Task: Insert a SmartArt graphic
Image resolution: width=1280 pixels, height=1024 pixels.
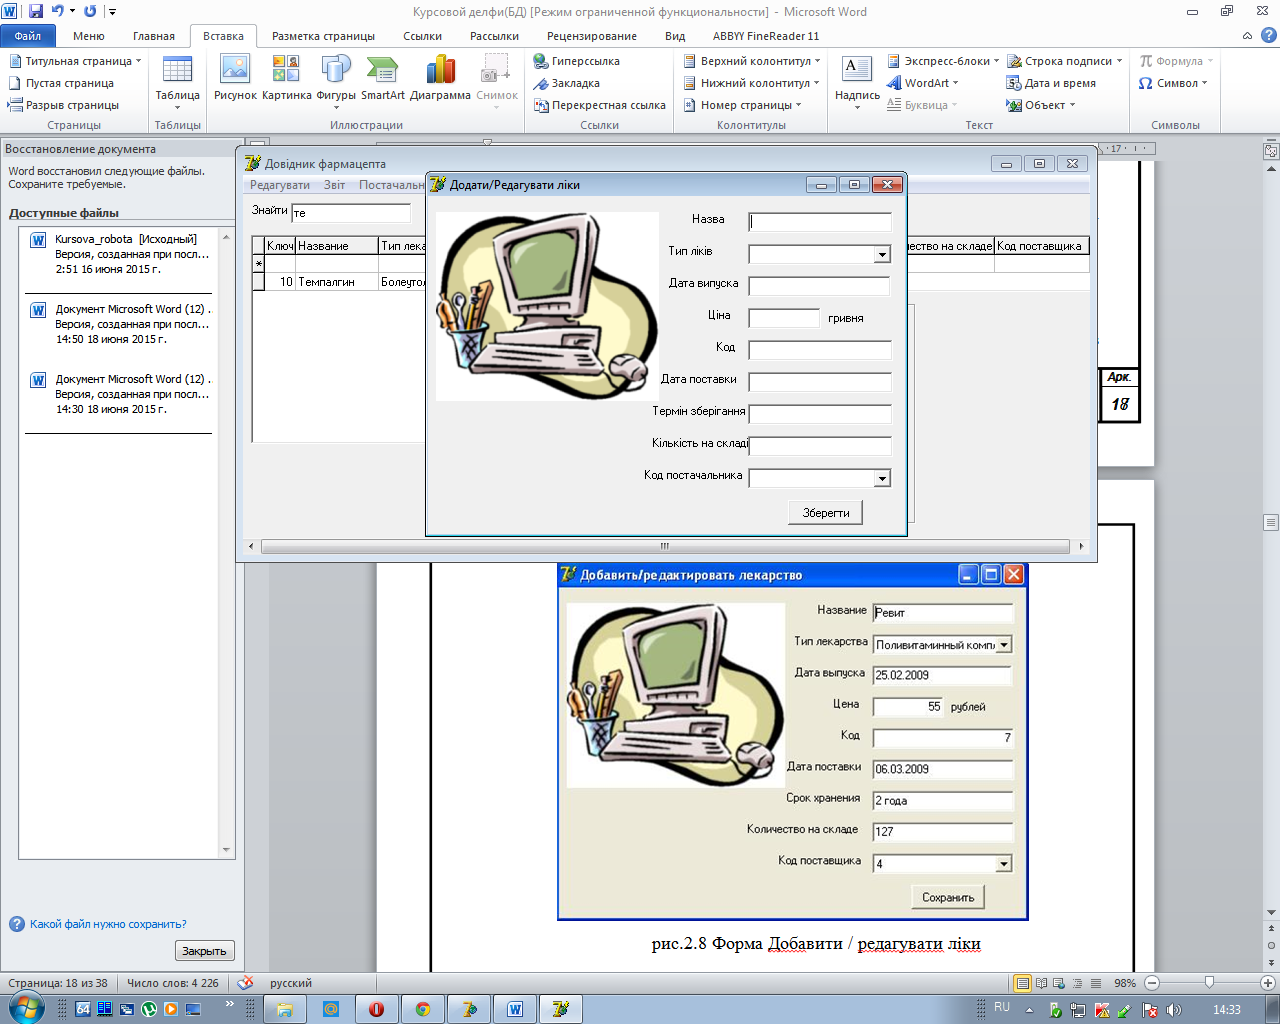Action: click(383, 78)
